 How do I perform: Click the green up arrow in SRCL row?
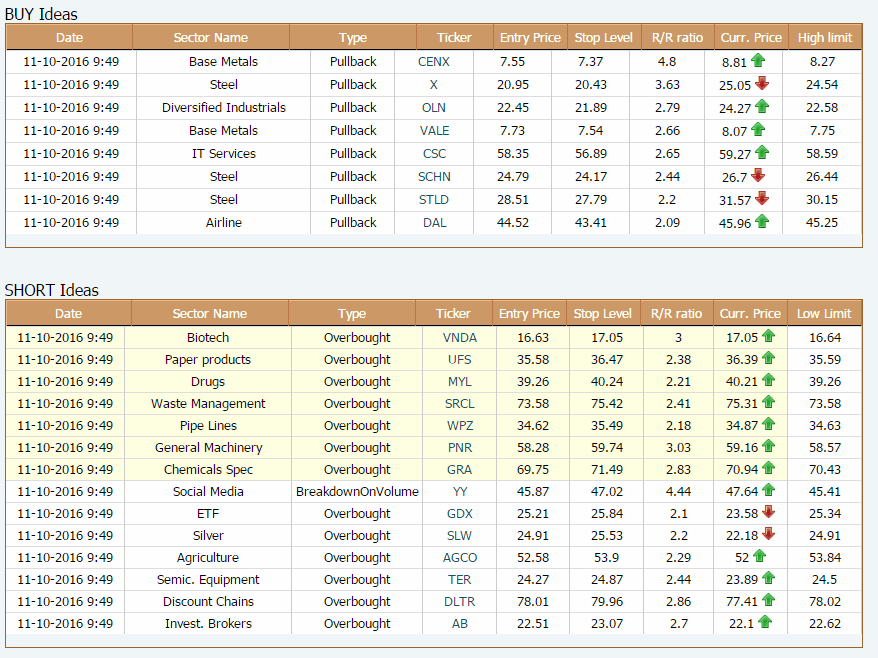click(x=768, y=402)
